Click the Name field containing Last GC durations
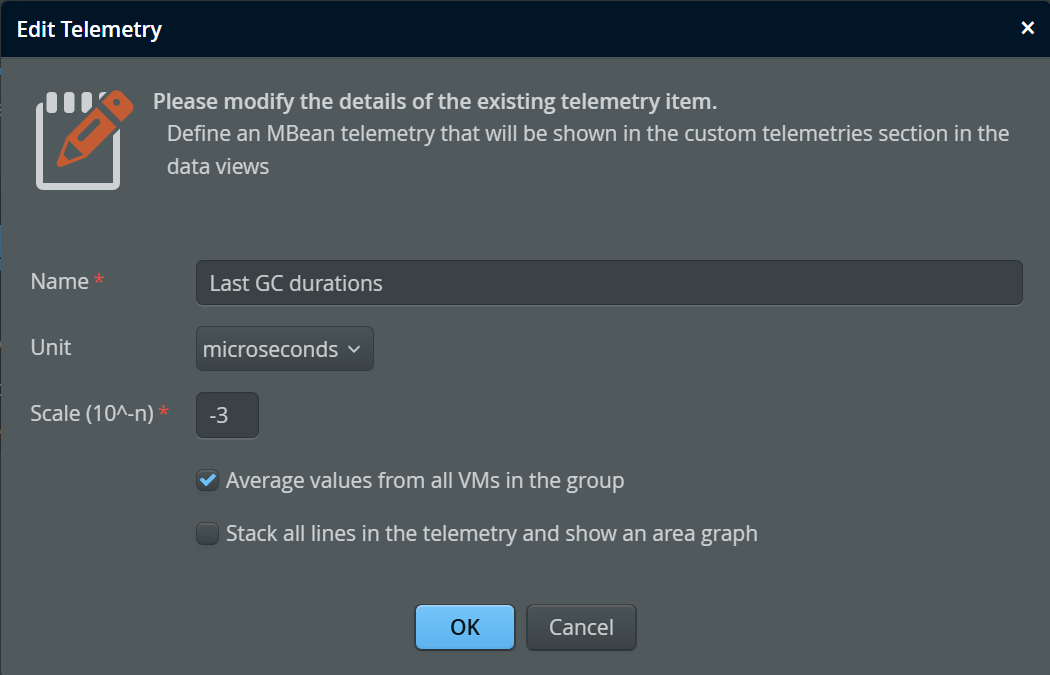The image size is (1050, 675). tap(609, 283)
